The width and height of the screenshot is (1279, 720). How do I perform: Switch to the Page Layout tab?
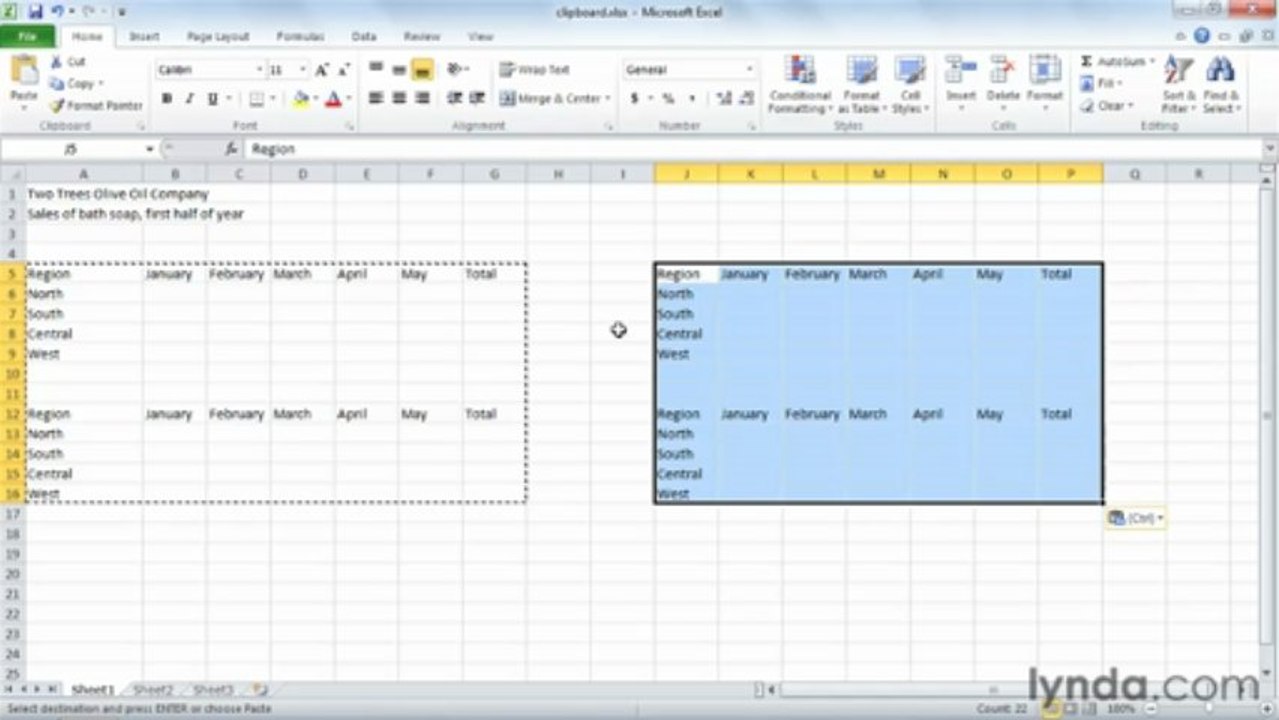click(x=218, y=36)
